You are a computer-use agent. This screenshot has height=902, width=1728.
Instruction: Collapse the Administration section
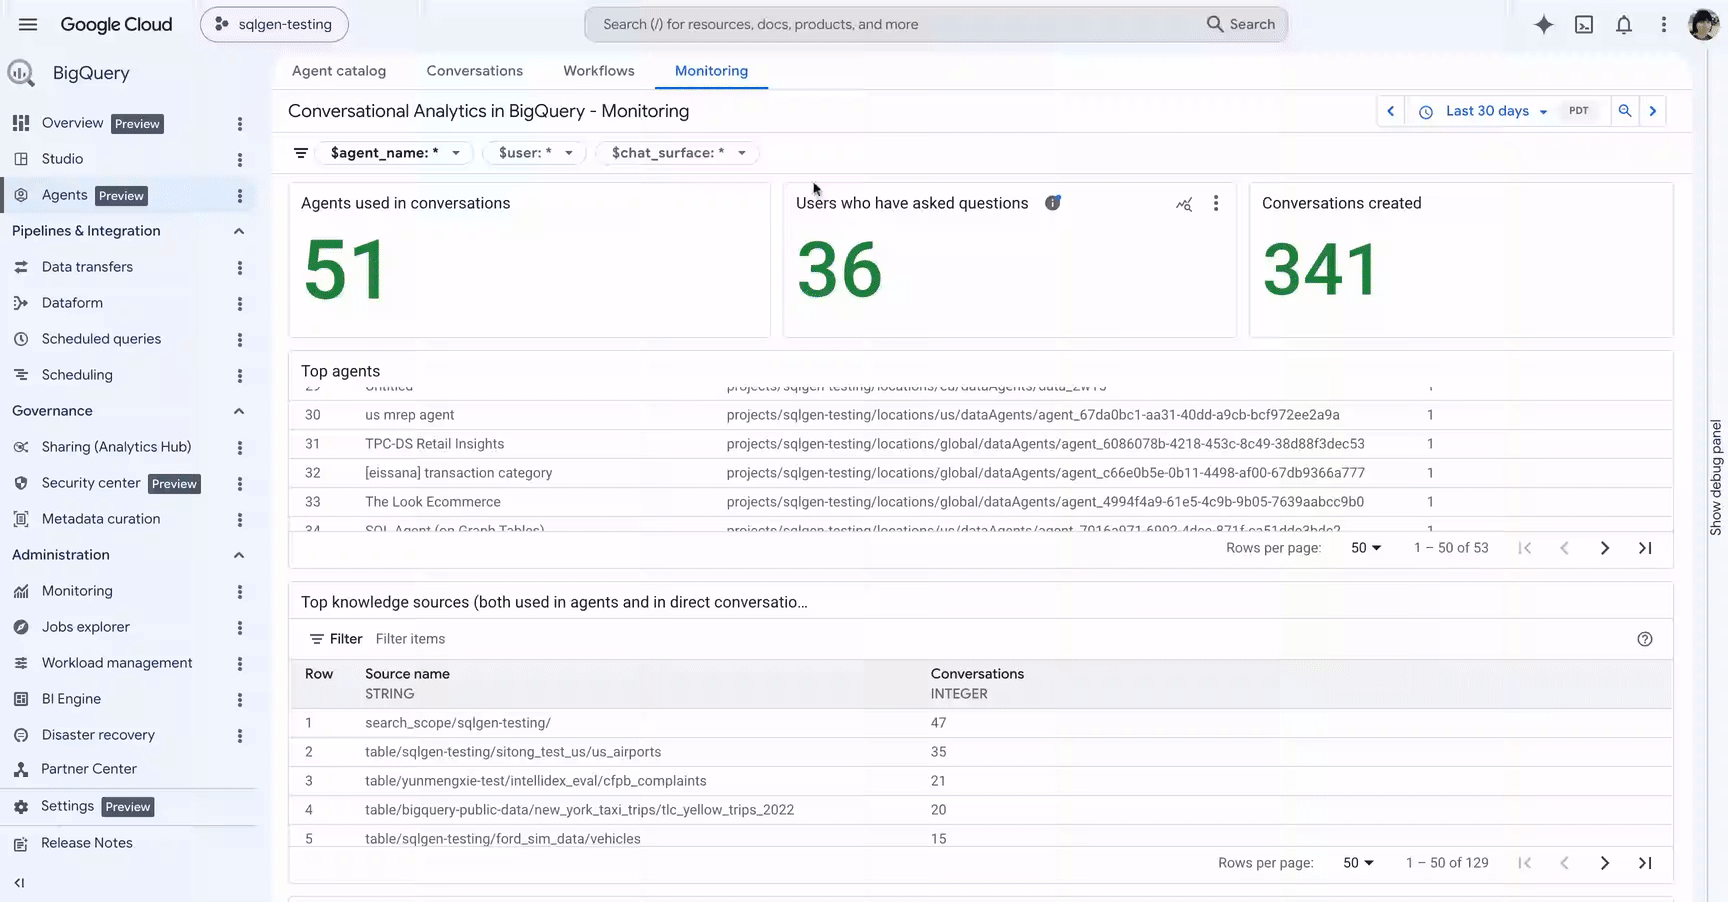(x=239, y=555)
